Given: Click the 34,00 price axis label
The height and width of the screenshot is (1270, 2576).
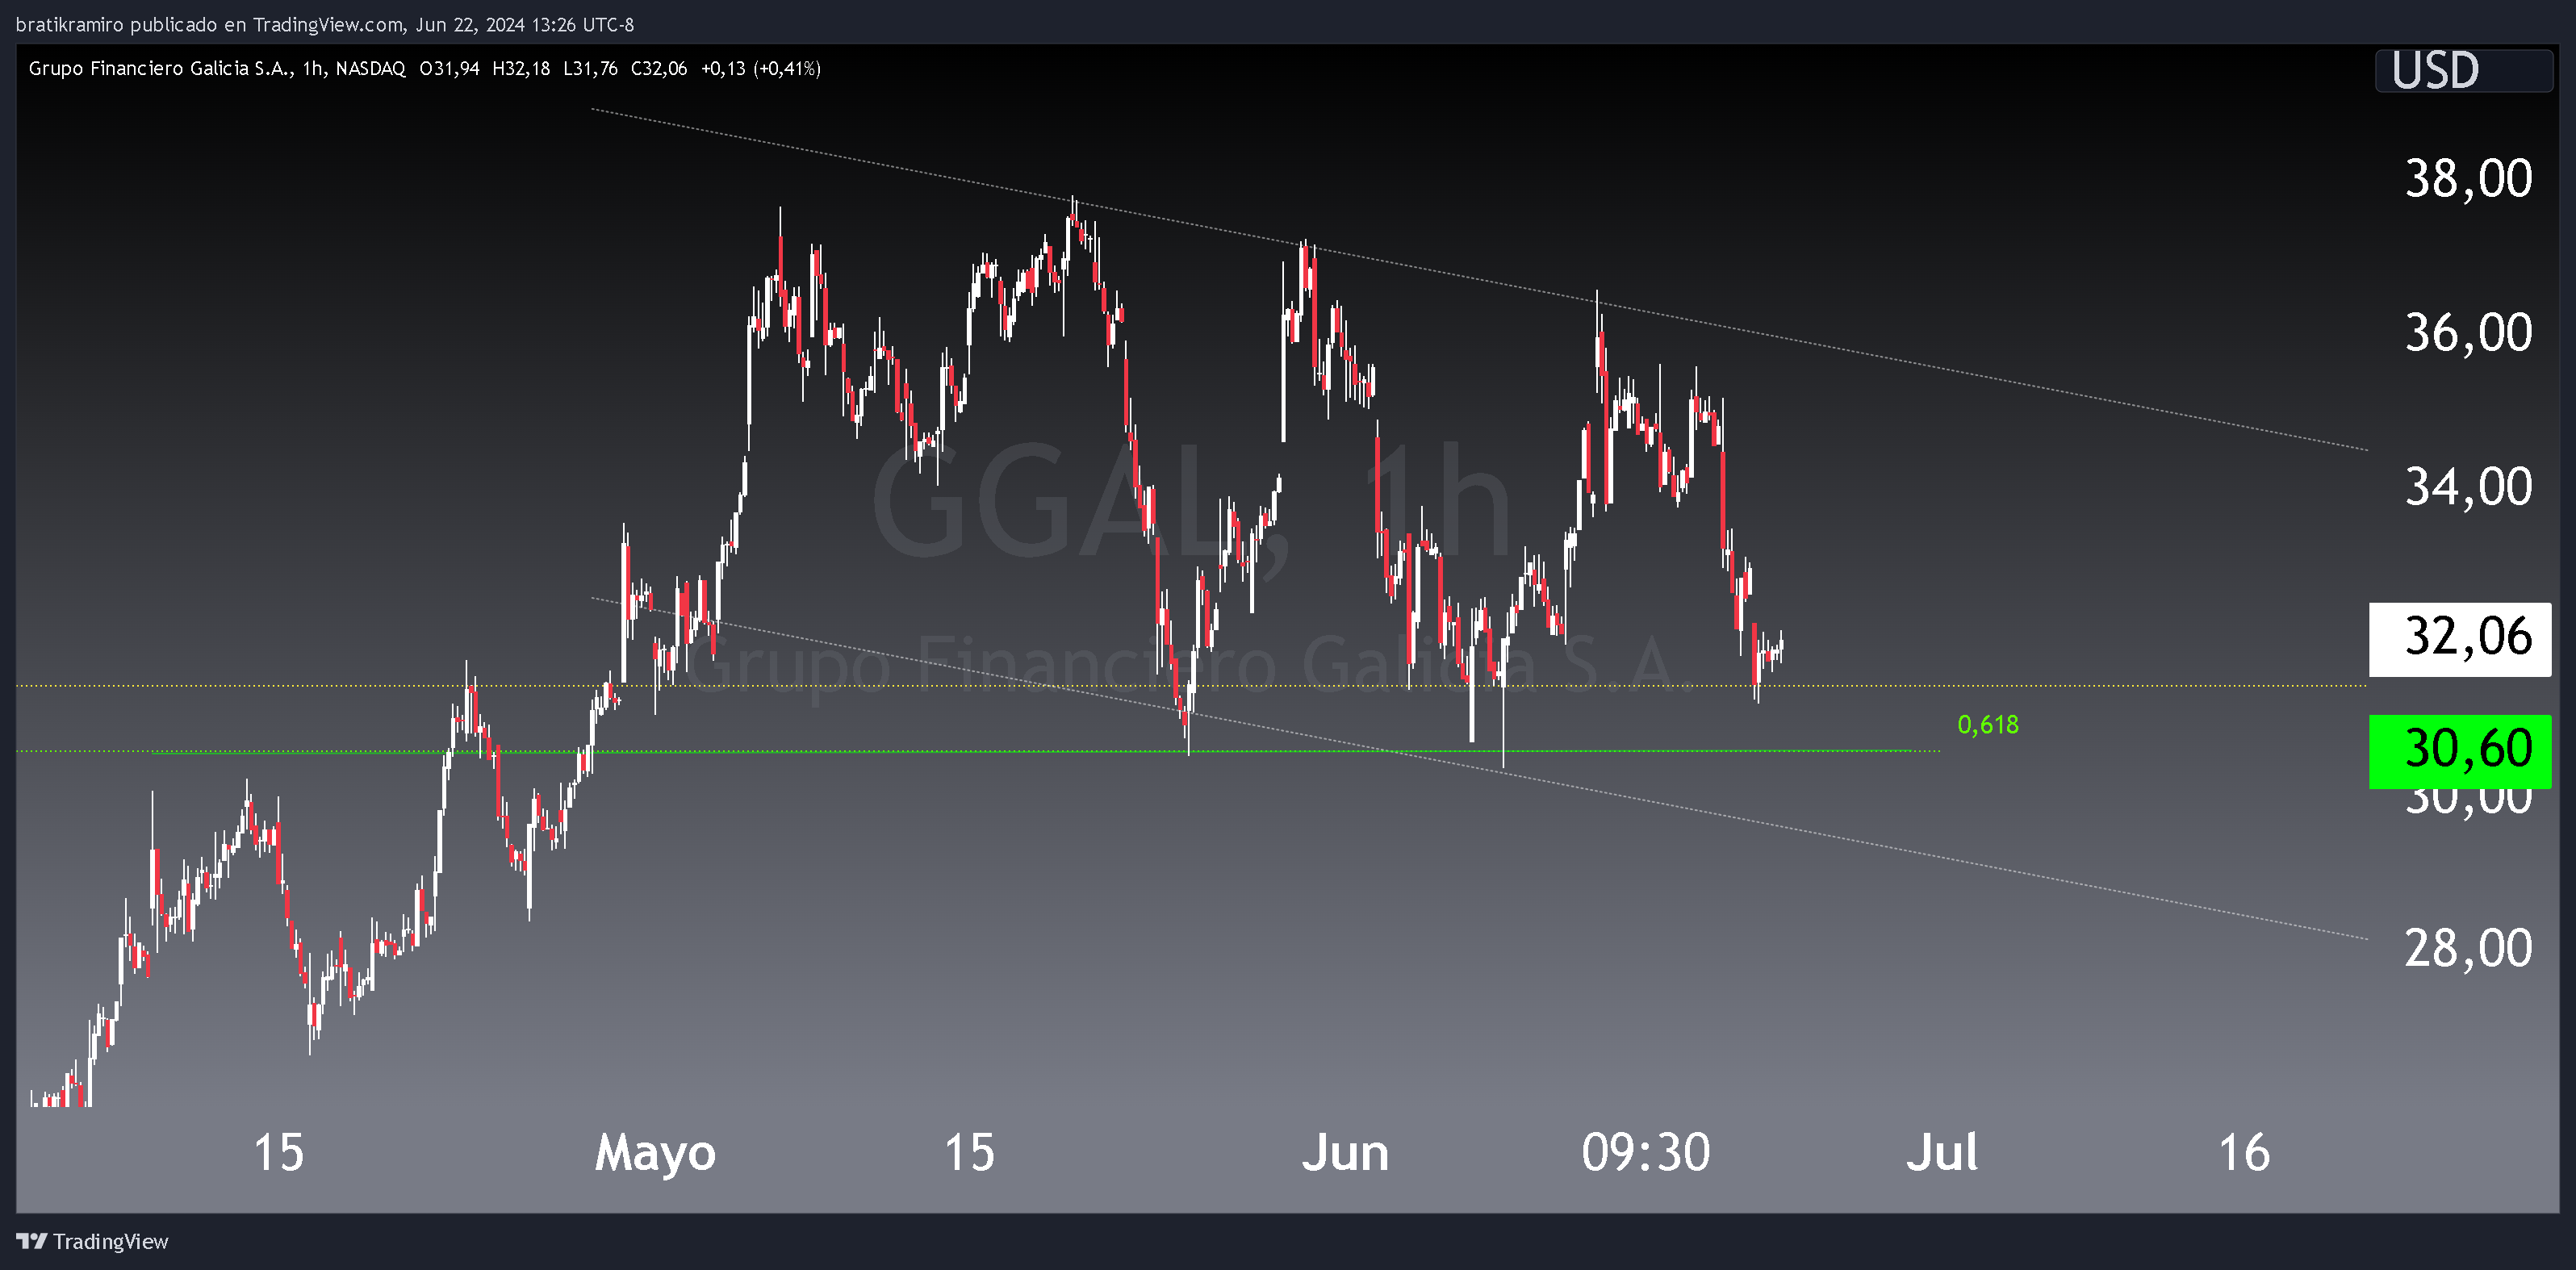Looking at the screenshot, I should pos(2468,488).
